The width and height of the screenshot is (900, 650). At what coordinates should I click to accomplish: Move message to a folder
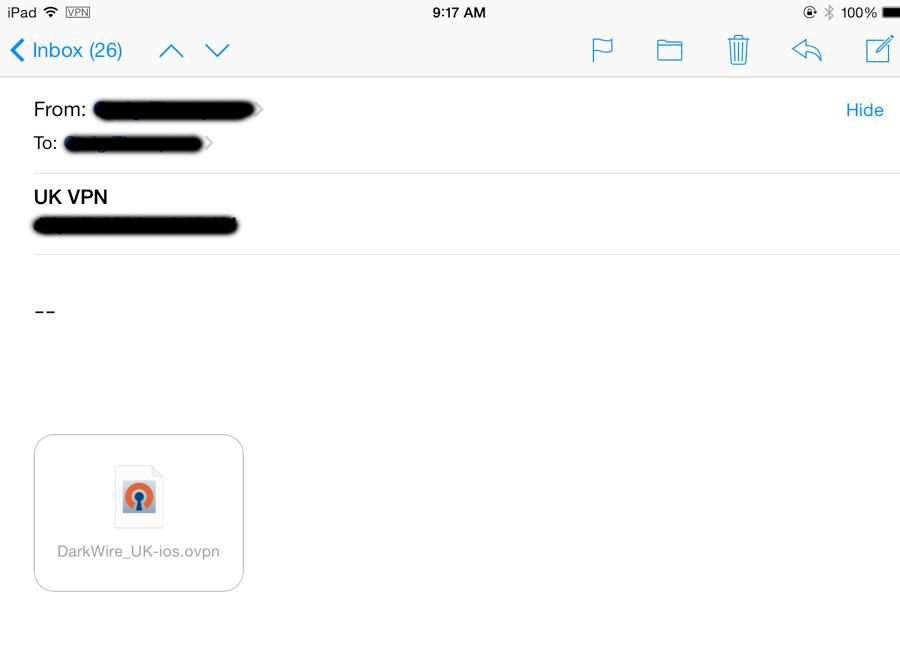click(x=669, y=51)
